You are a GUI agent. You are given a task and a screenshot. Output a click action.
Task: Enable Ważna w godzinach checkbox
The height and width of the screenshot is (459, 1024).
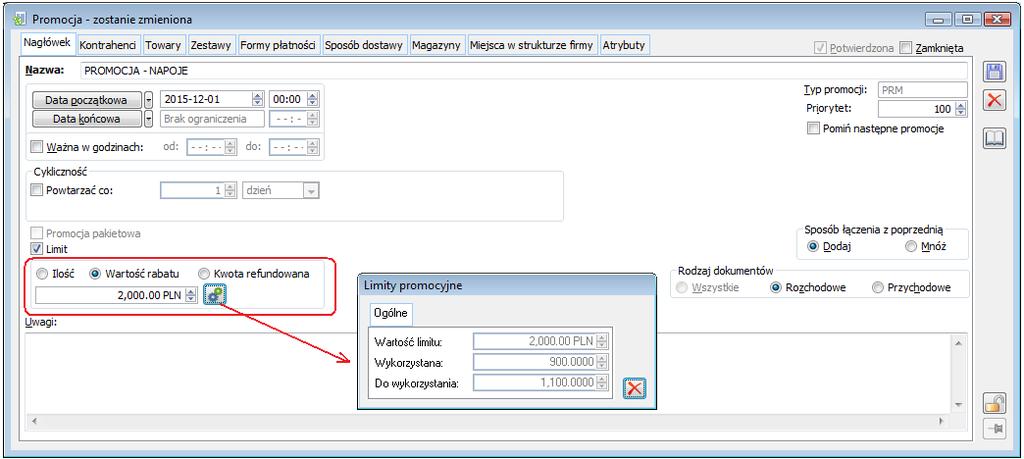click(x=37, y=146)
